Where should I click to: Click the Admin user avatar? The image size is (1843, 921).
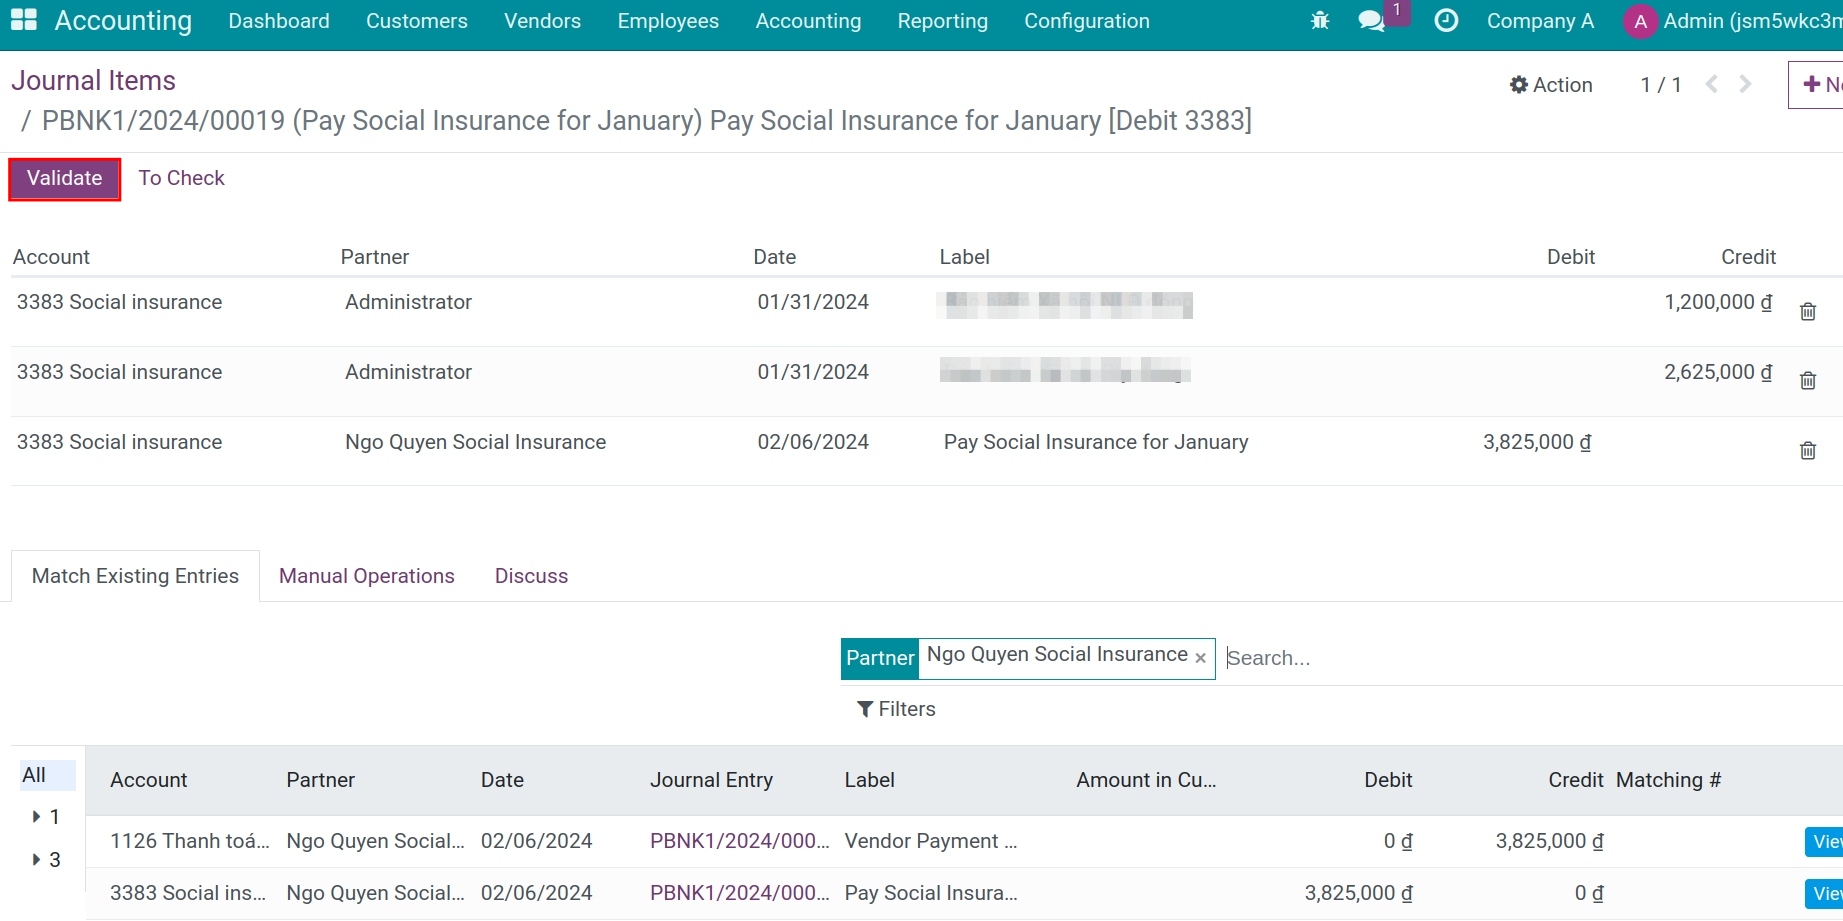[1640, 22]
